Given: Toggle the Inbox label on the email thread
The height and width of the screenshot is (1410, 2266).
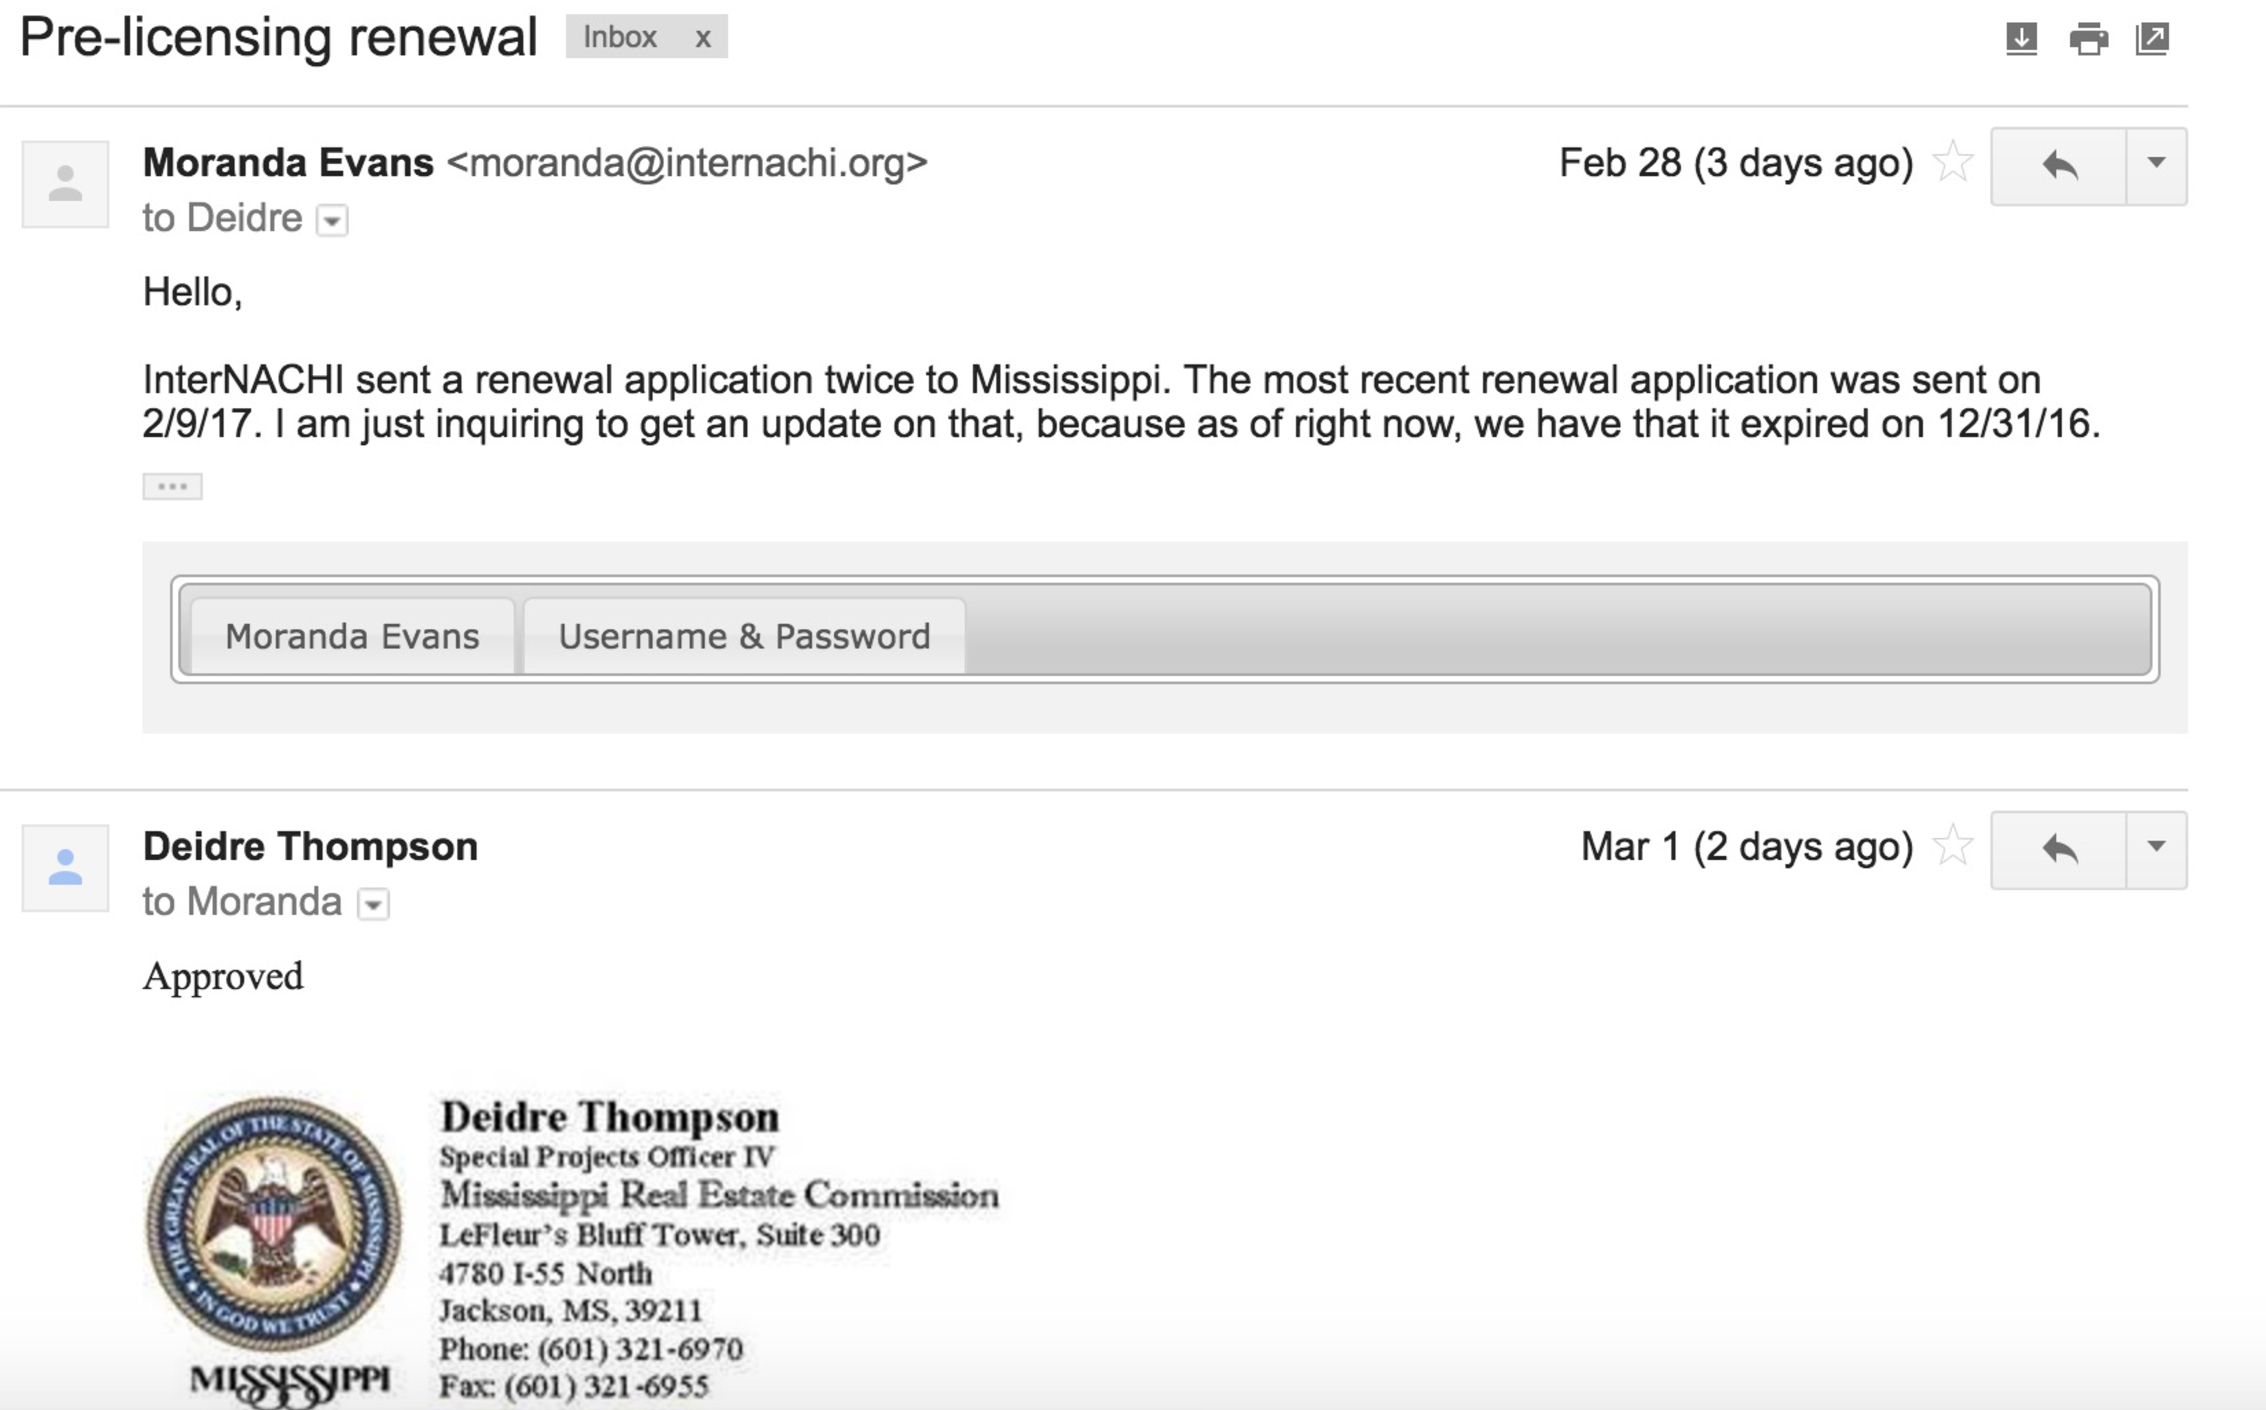Looking at the screenshot, I should pos(702,36).
